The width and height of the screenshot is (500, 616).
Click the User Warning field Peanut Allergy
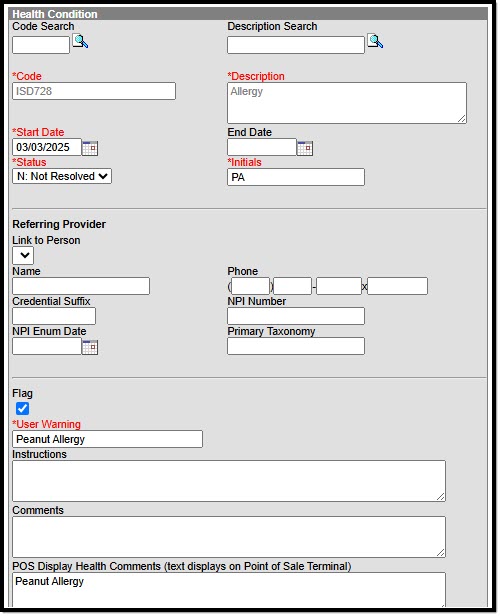[108, 439]
